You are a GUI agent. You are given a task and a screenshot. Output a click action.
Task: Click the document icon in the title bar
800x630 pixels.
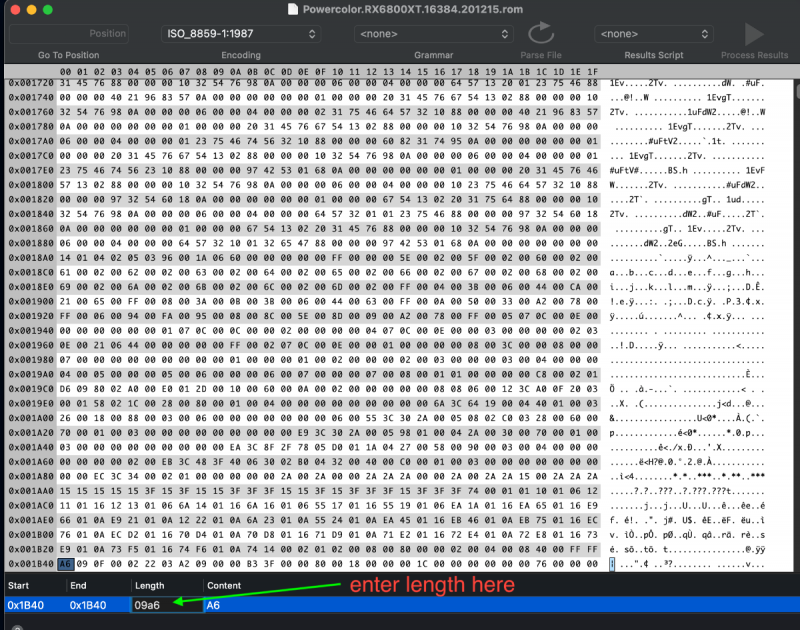pyautogui.click(x=293, y=9)
